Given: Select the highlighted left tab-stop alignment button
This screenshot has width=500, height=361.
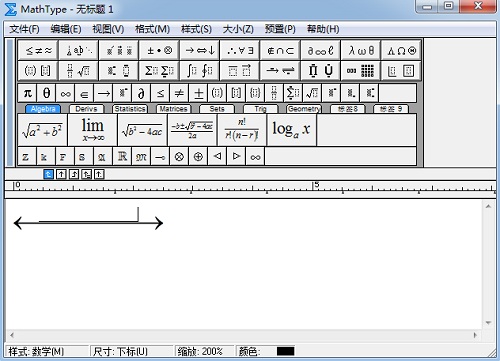Looking at the screenshot, I should pyautogui.click(x=48, y=174).
